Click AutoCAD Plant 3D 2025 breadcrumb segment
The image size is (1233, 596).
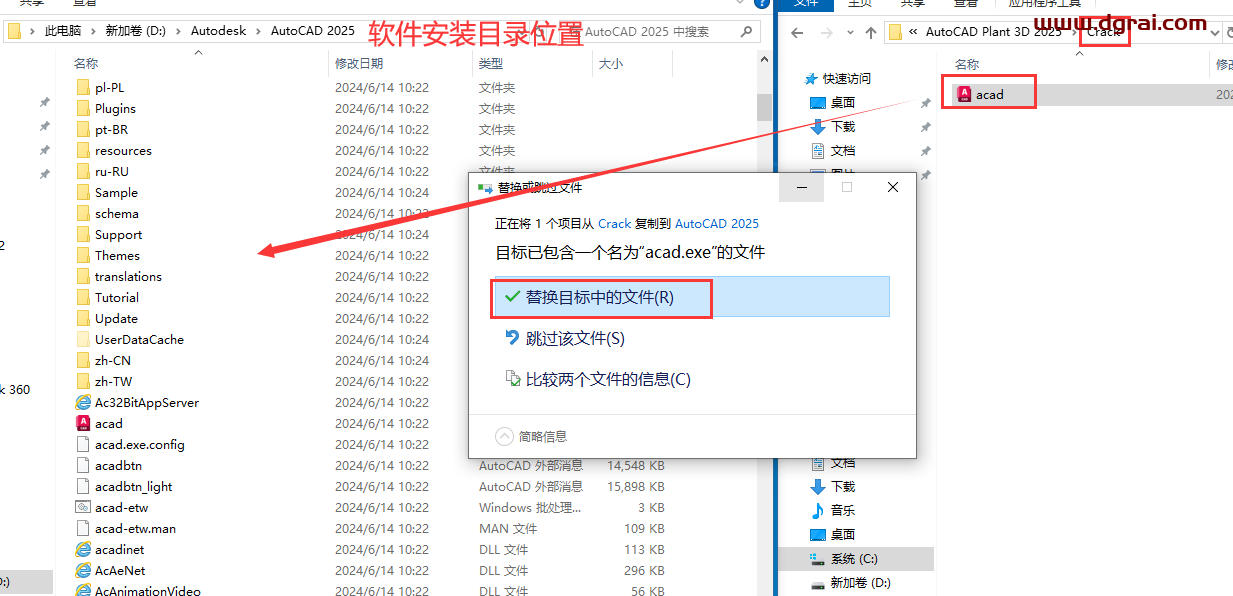[993, 32]
